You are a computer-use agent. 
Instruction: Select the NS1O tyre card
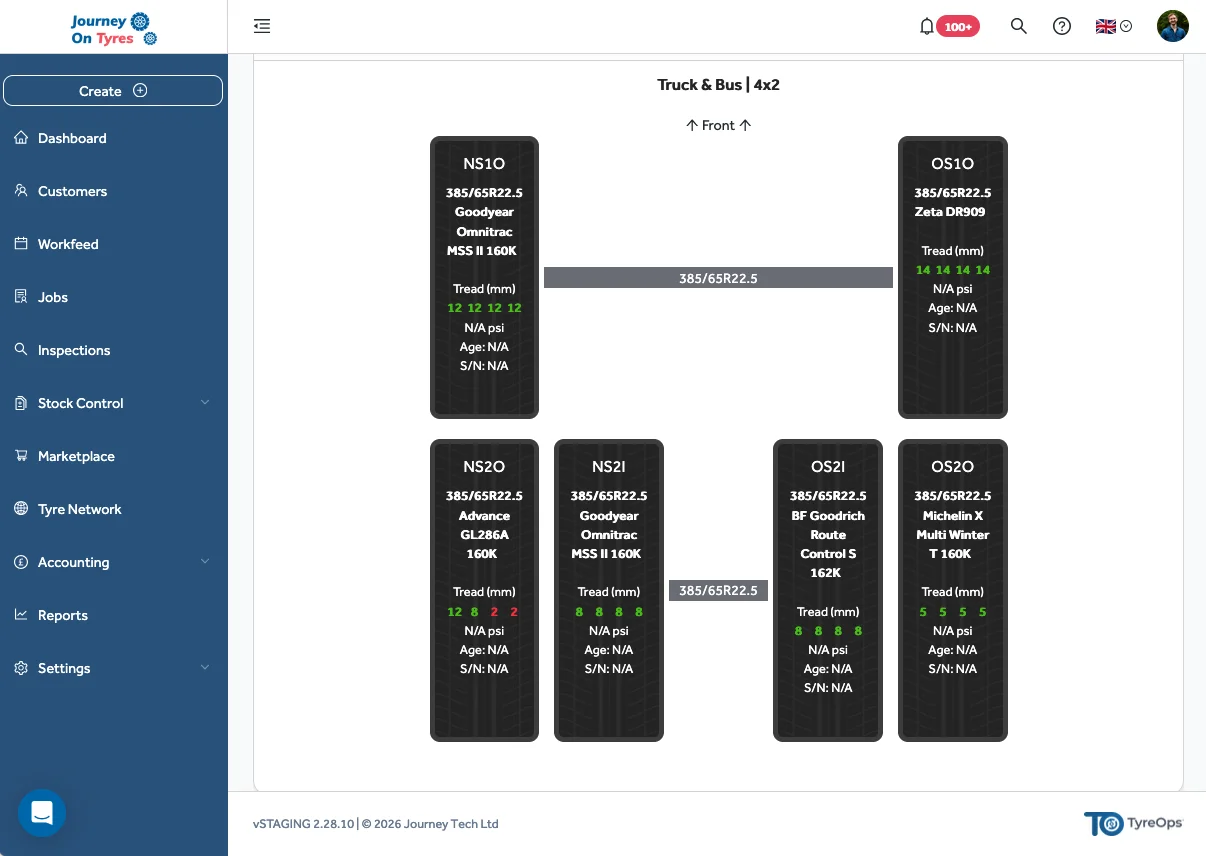pyautogui.click(x=484, y=277)
